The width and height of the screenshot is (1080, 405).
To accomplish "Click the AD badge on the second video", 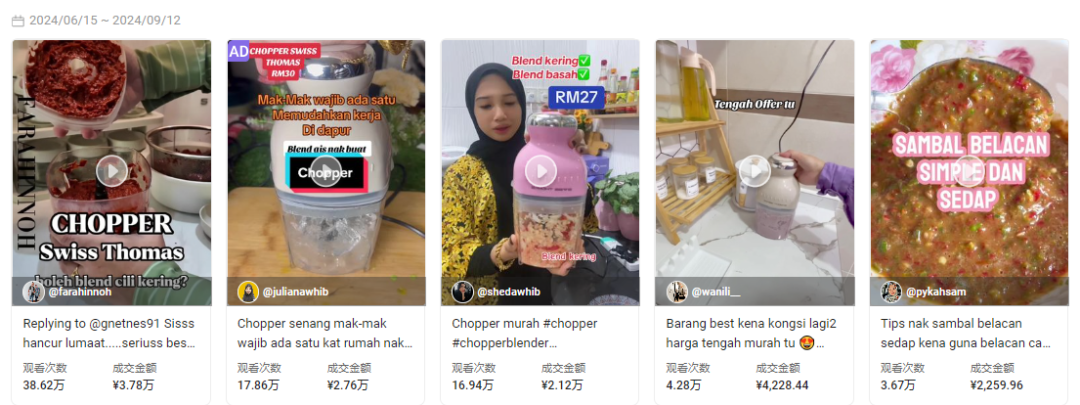I will point(238,51).
